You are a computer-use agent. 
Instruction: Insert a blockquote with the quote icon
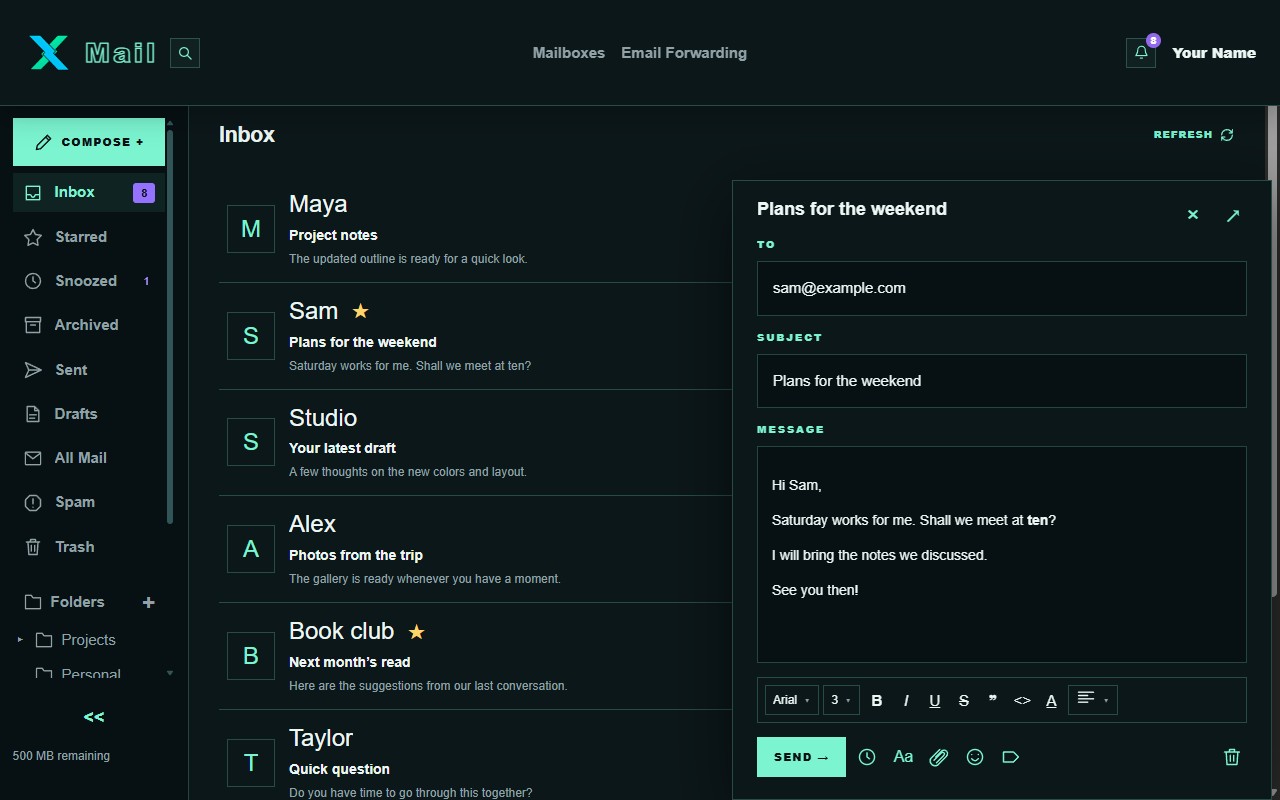coord(993,700)
